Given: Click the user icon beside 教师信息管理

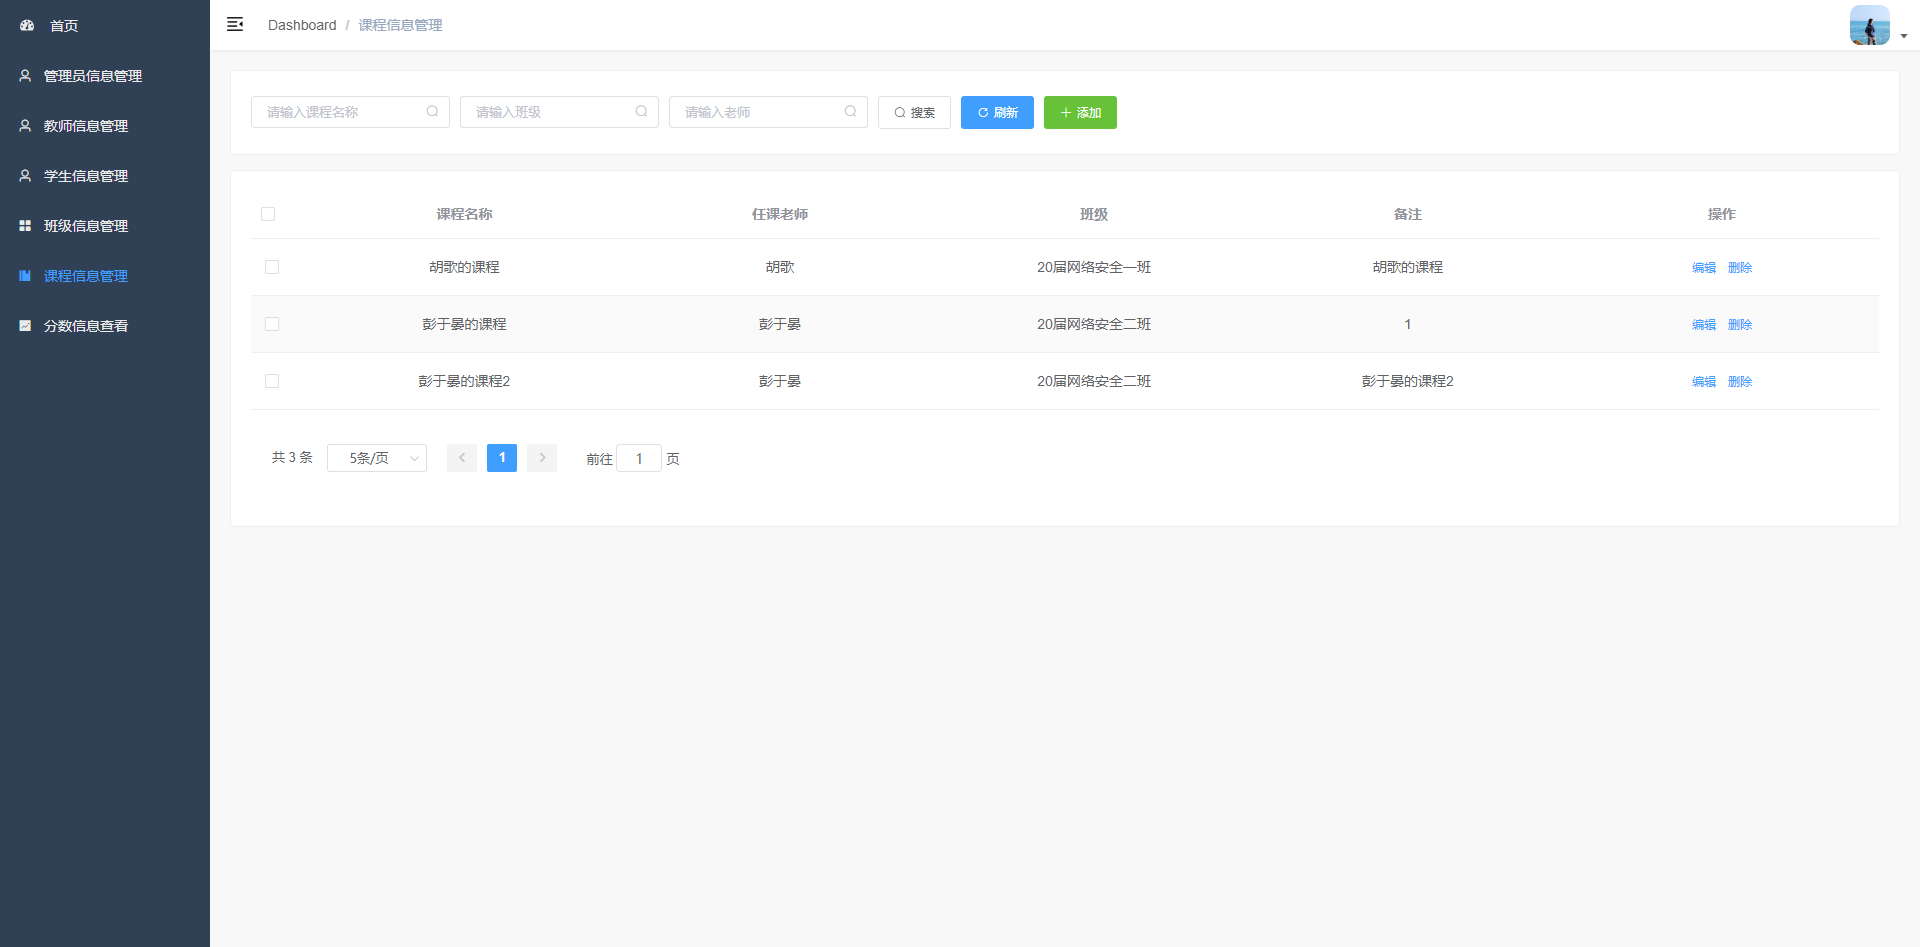Looking at the screenshot, I should pos(25,126).
